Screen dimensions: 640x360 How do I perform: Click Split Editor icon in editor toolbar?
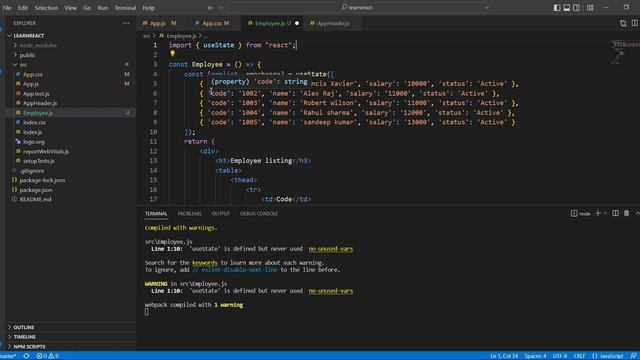[x=635, y=23]
